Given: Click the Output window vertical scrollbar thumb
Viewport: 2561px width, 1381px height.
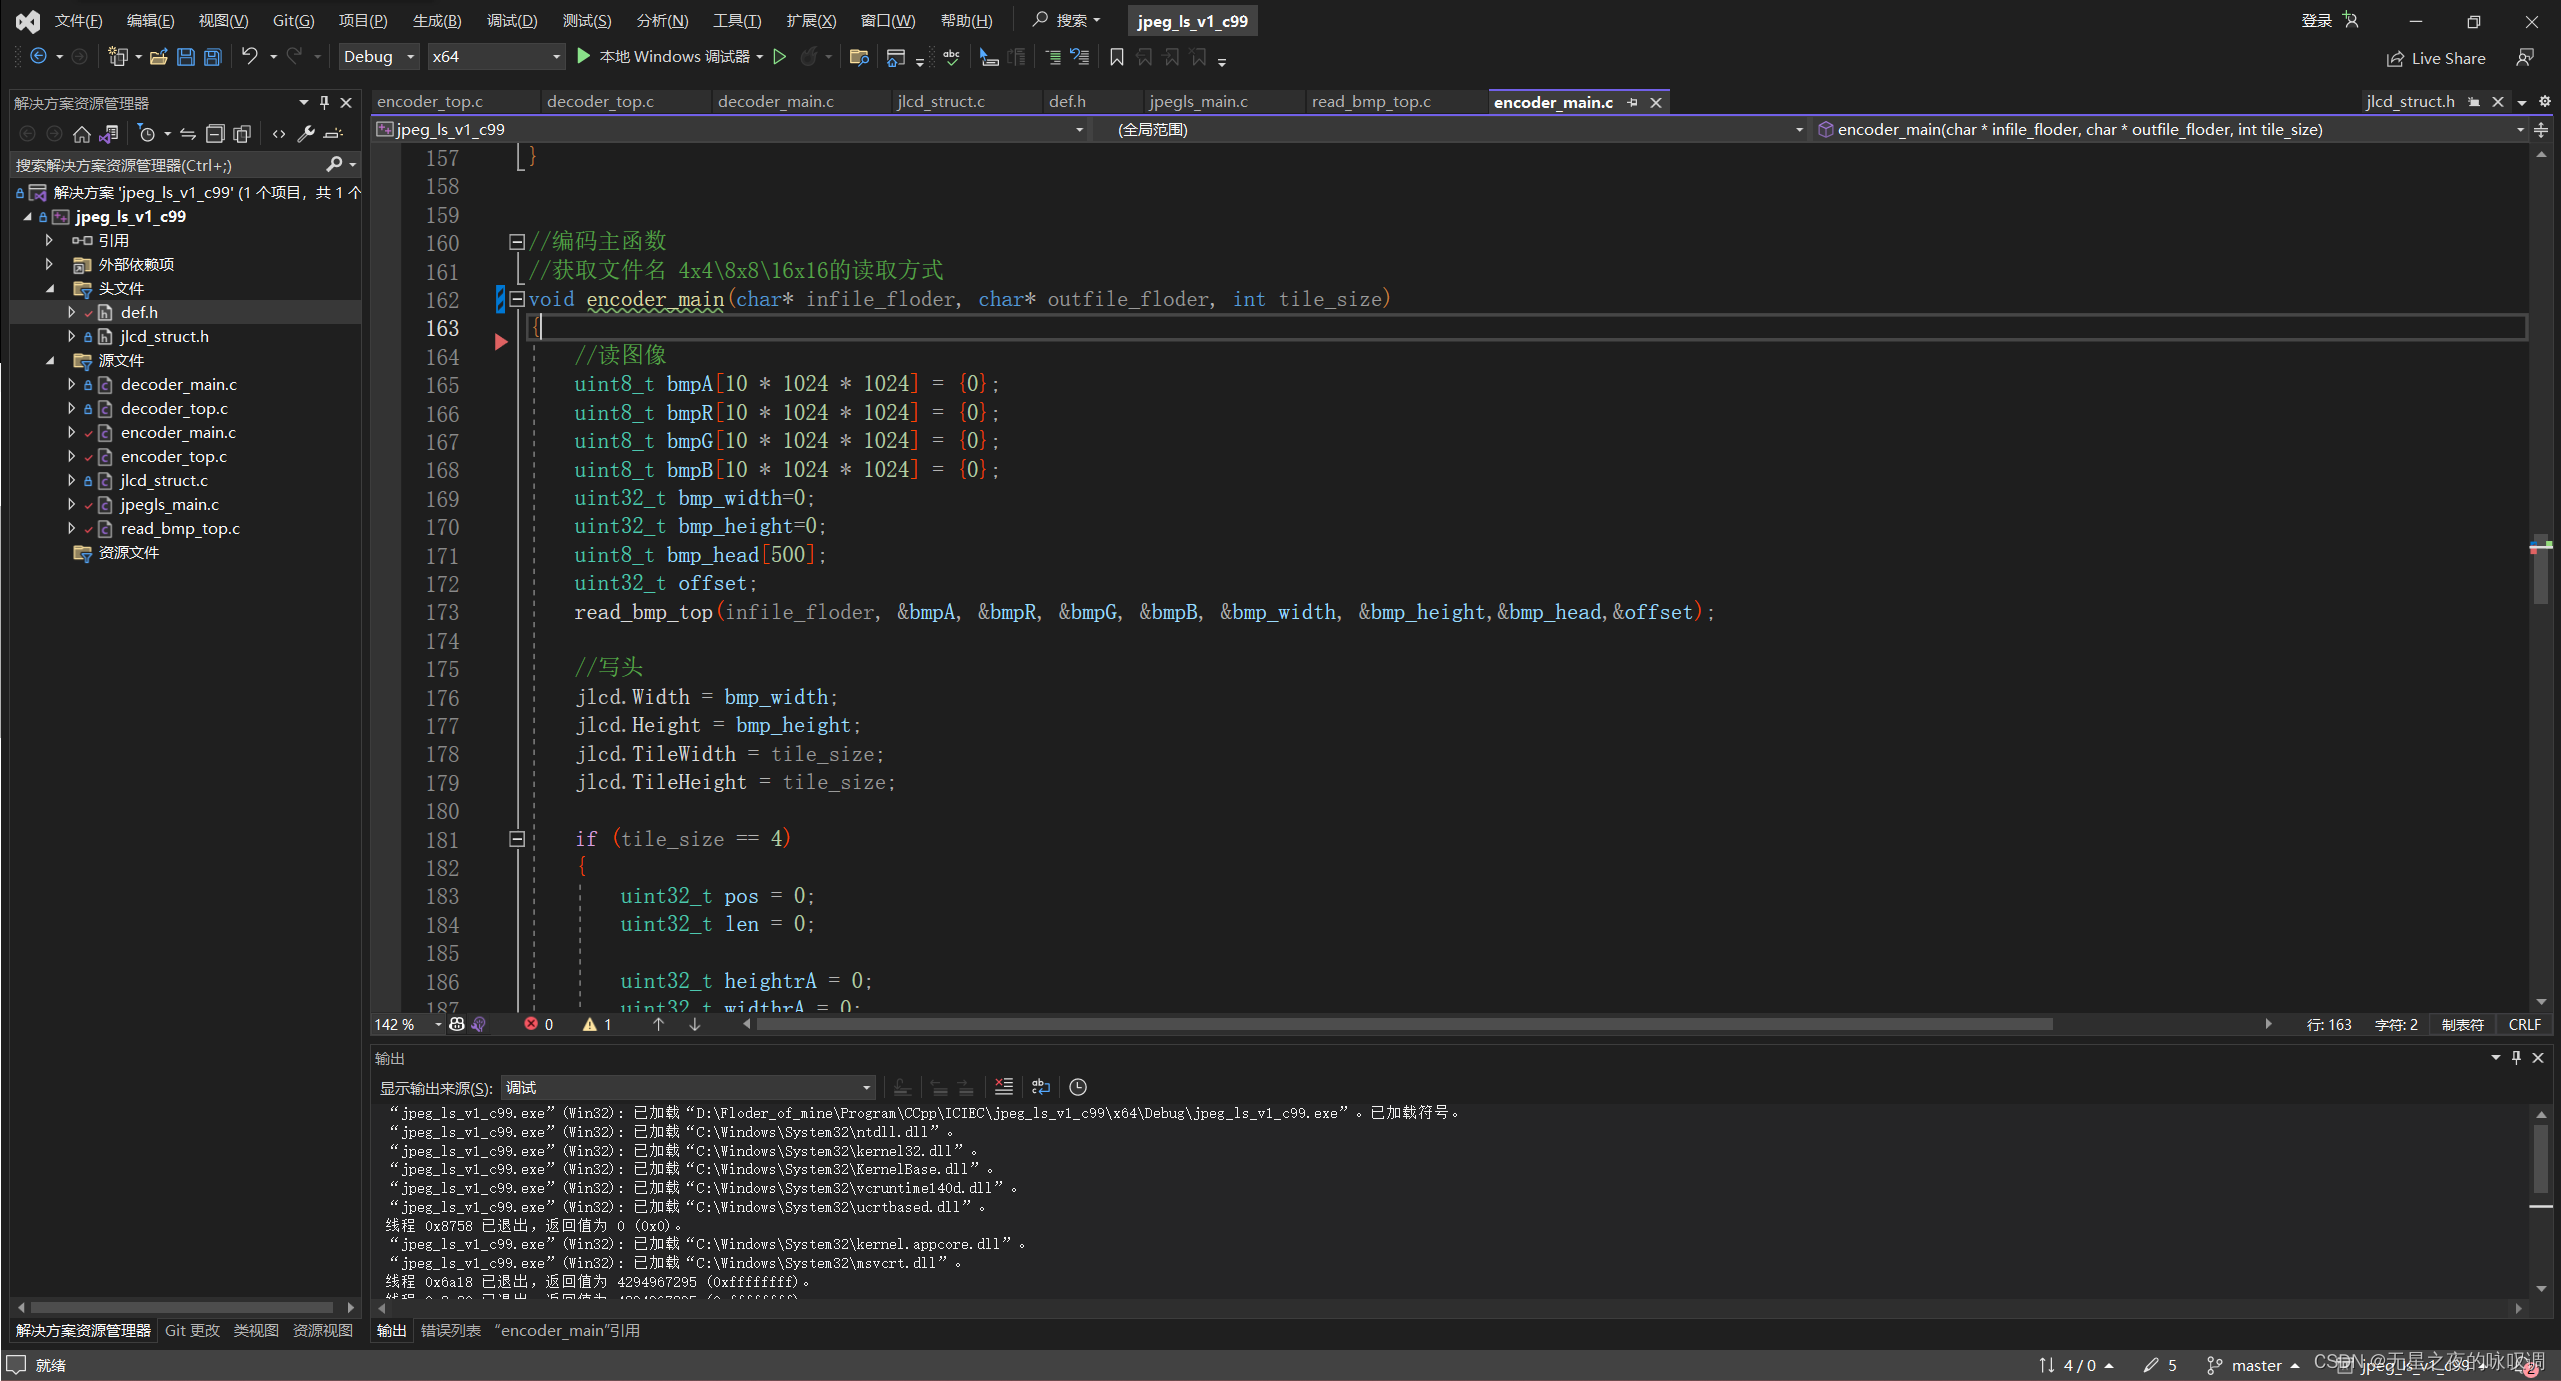Looking at the screenshot, I should click(2541, 1158).
